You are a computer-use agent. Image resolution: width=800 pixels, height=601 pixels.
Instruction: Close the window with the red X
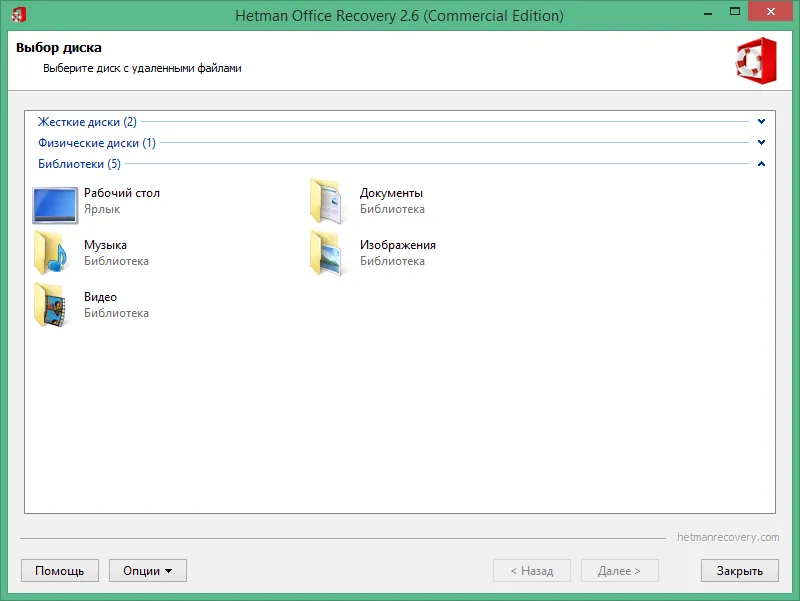(x=770, y=11)
